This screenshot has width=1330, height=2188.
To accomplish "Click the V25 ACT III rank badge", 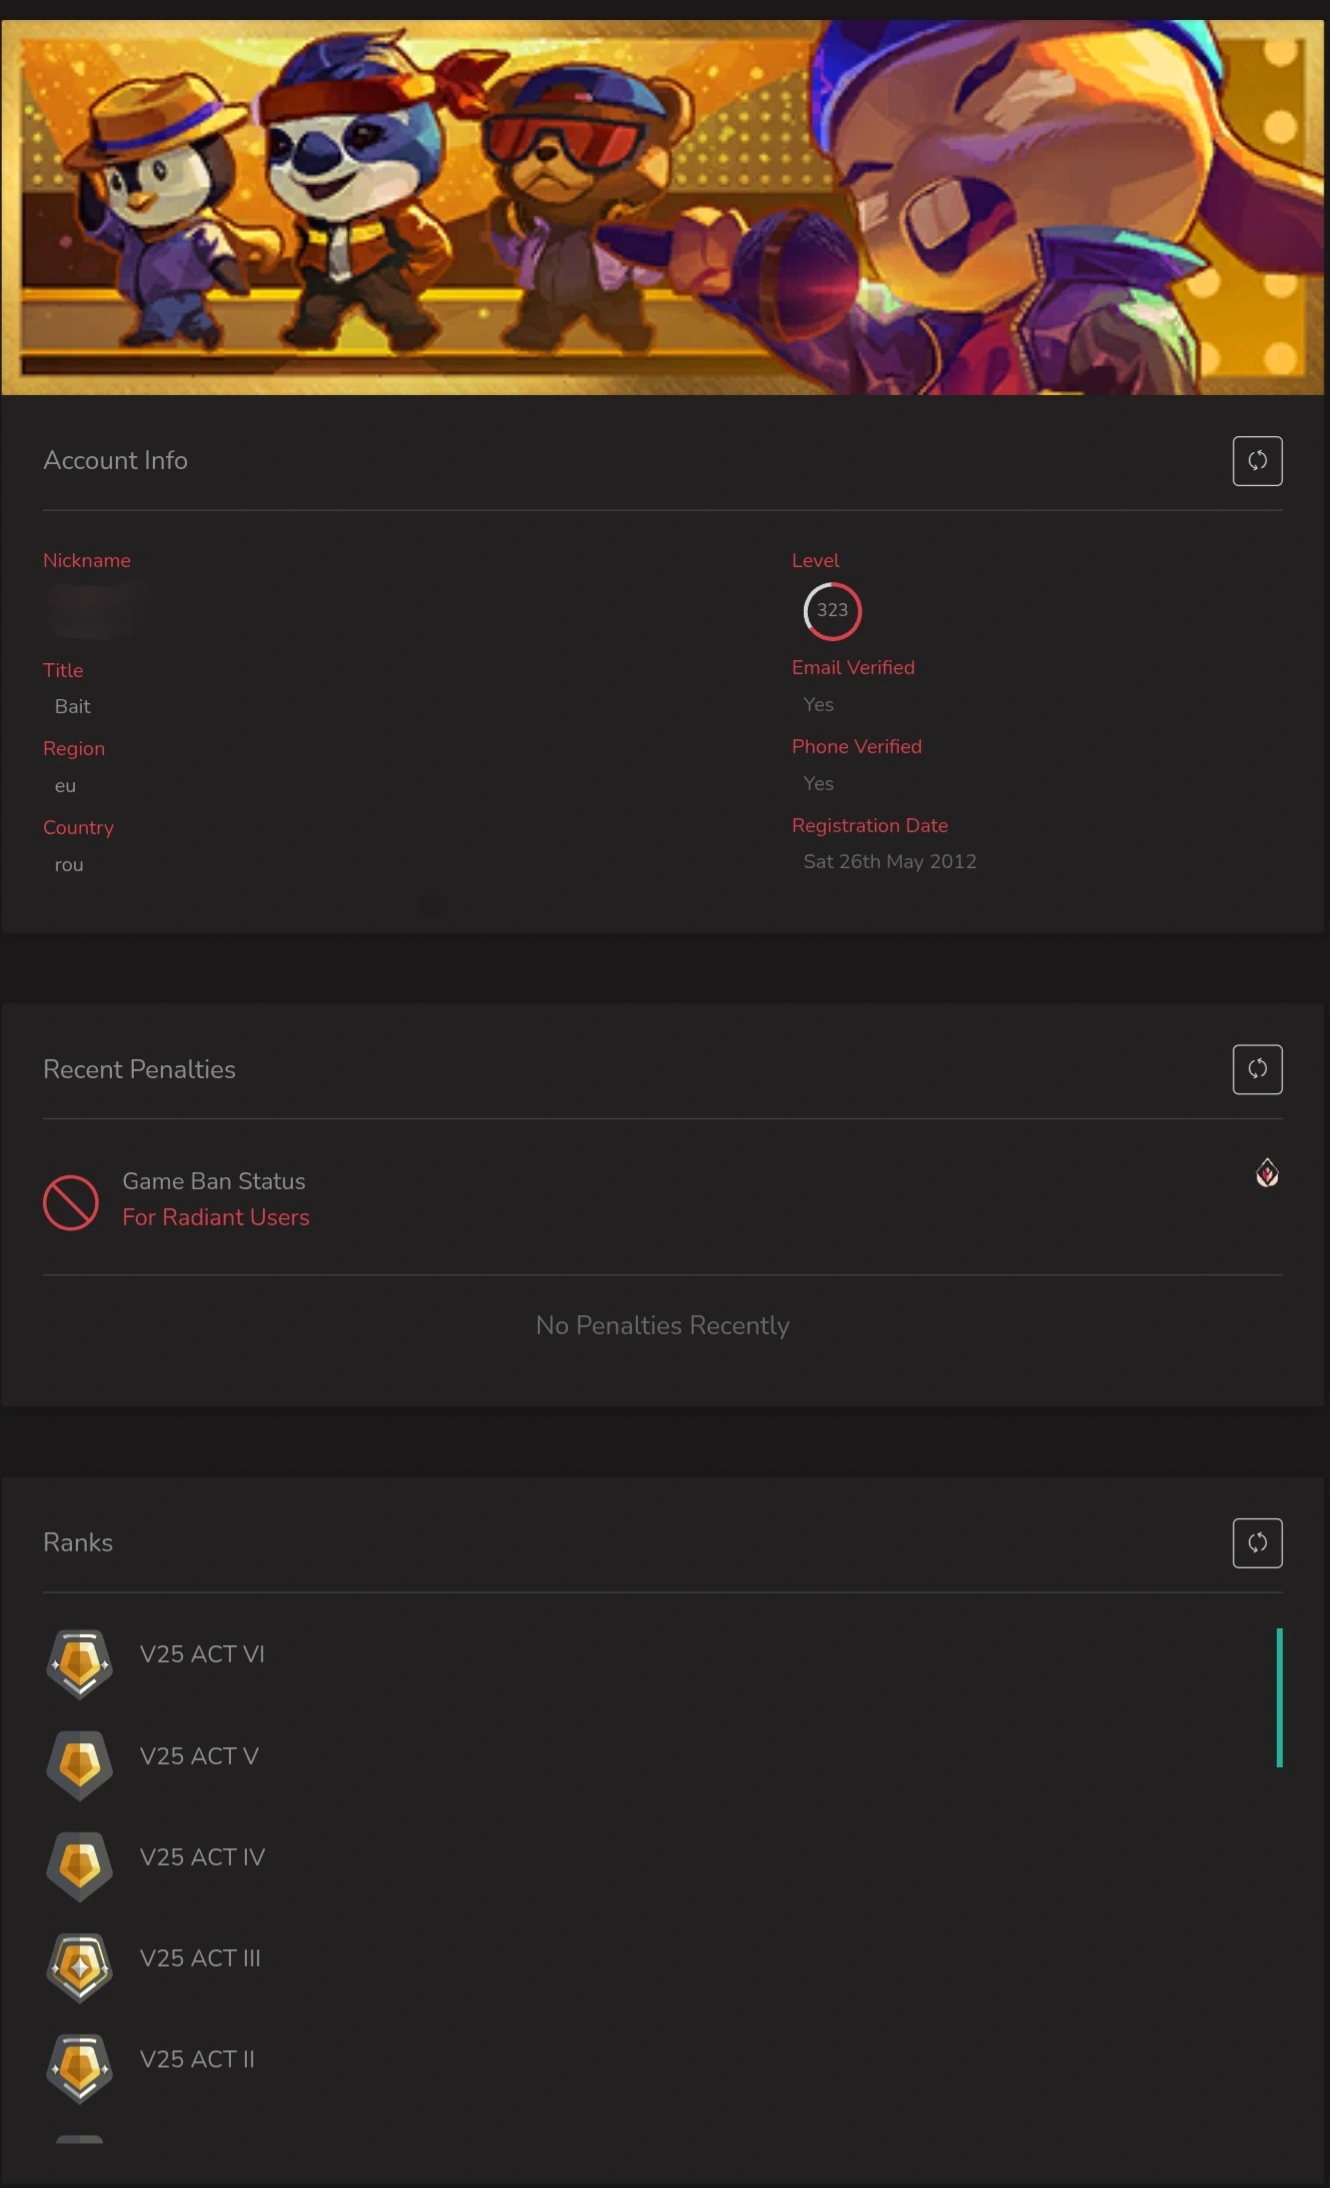I will click(80, 1966).
